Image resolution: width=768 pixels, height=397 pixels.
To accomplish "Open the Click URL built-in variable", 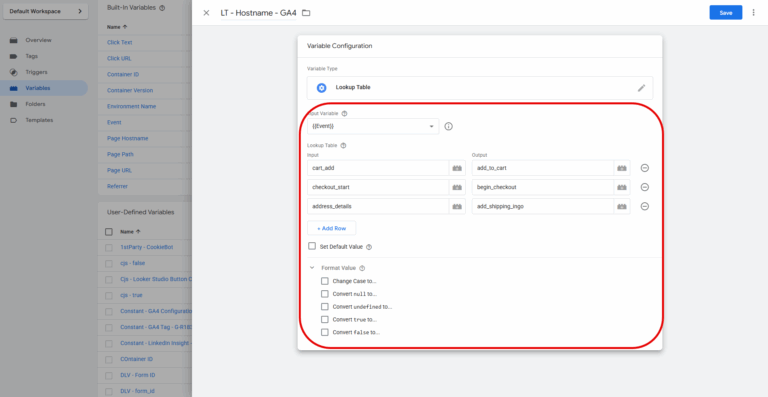I will [x=119, y=58].
